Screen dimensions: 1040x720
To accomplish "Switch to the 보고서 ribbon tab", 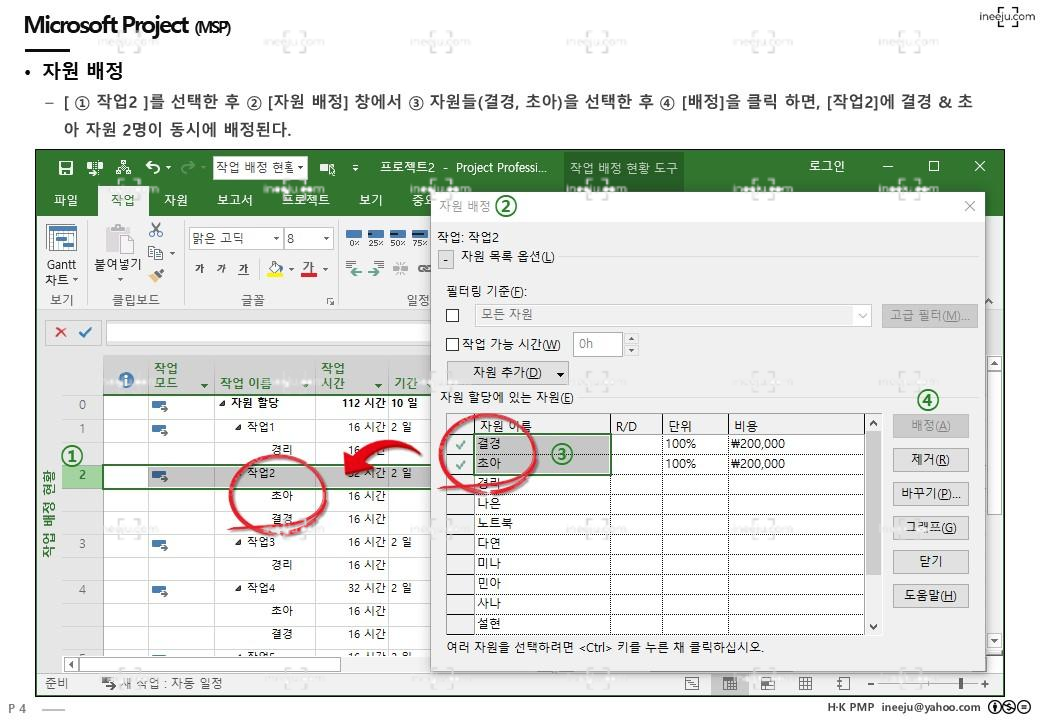I will coord(235,200).
